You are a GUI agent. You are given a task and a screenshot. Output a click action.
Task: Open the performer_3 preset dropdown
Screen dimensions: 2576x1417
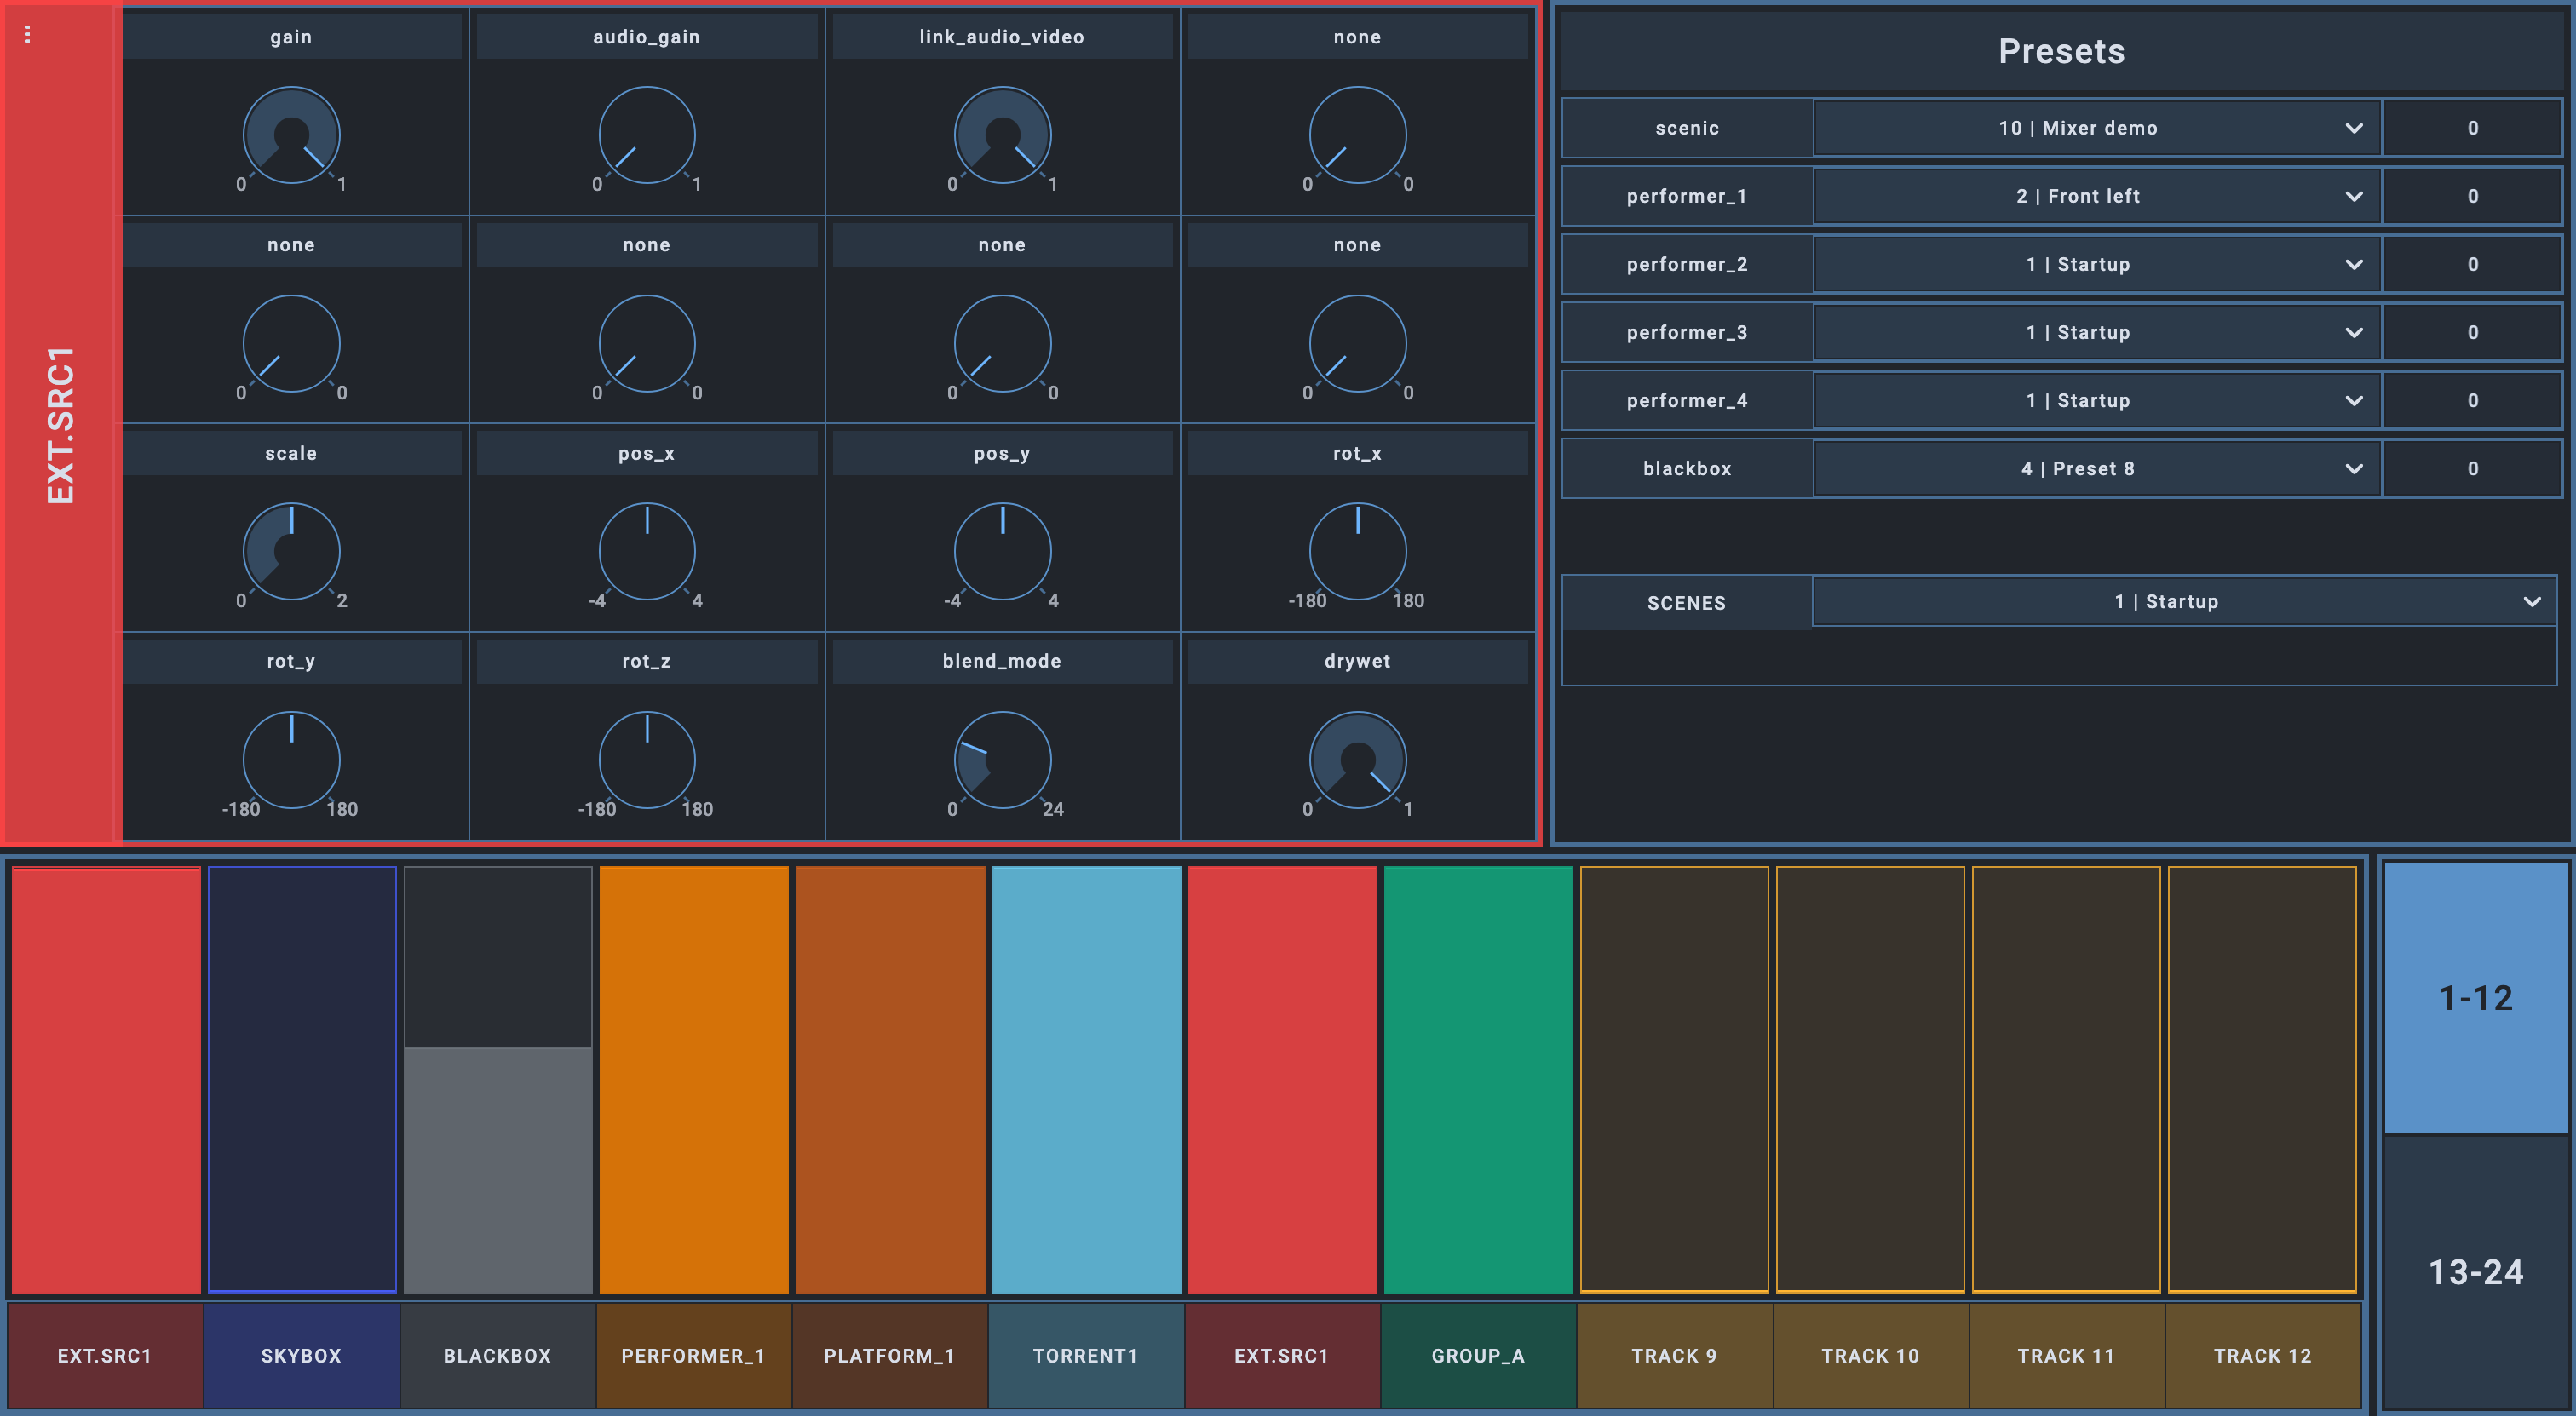2096,332
